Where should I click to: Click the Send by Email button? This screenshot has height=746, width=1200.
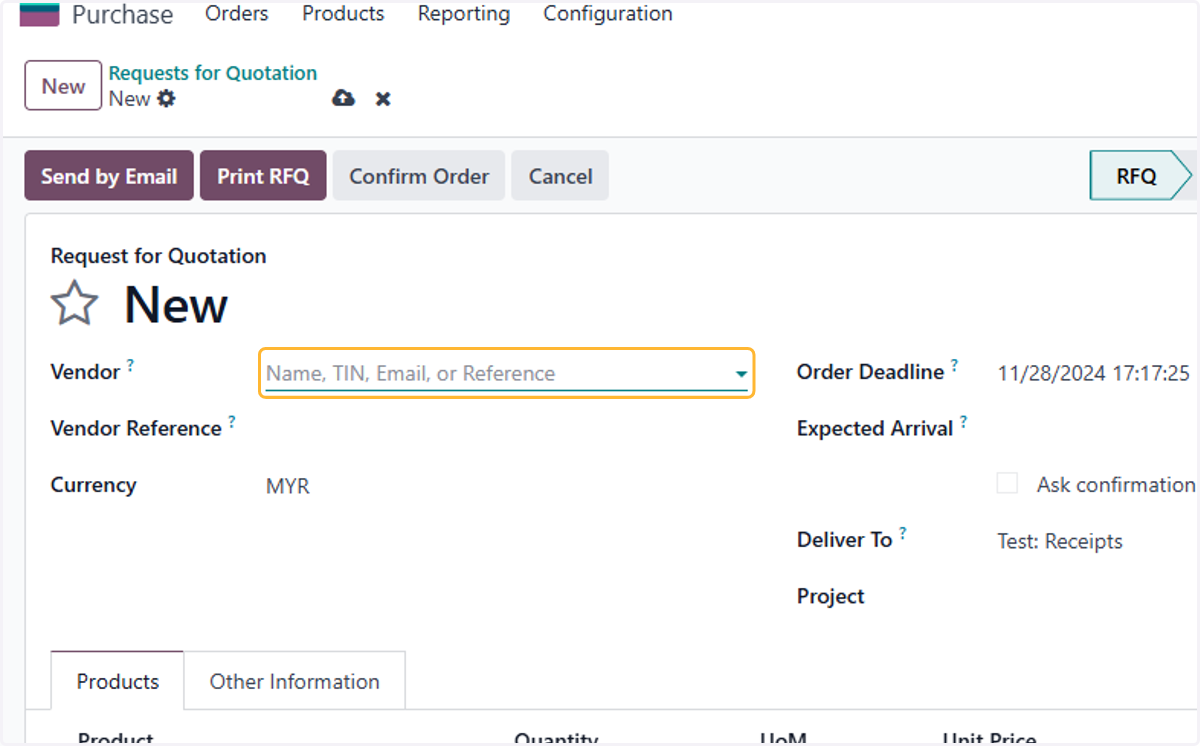[x=109, y=176]
